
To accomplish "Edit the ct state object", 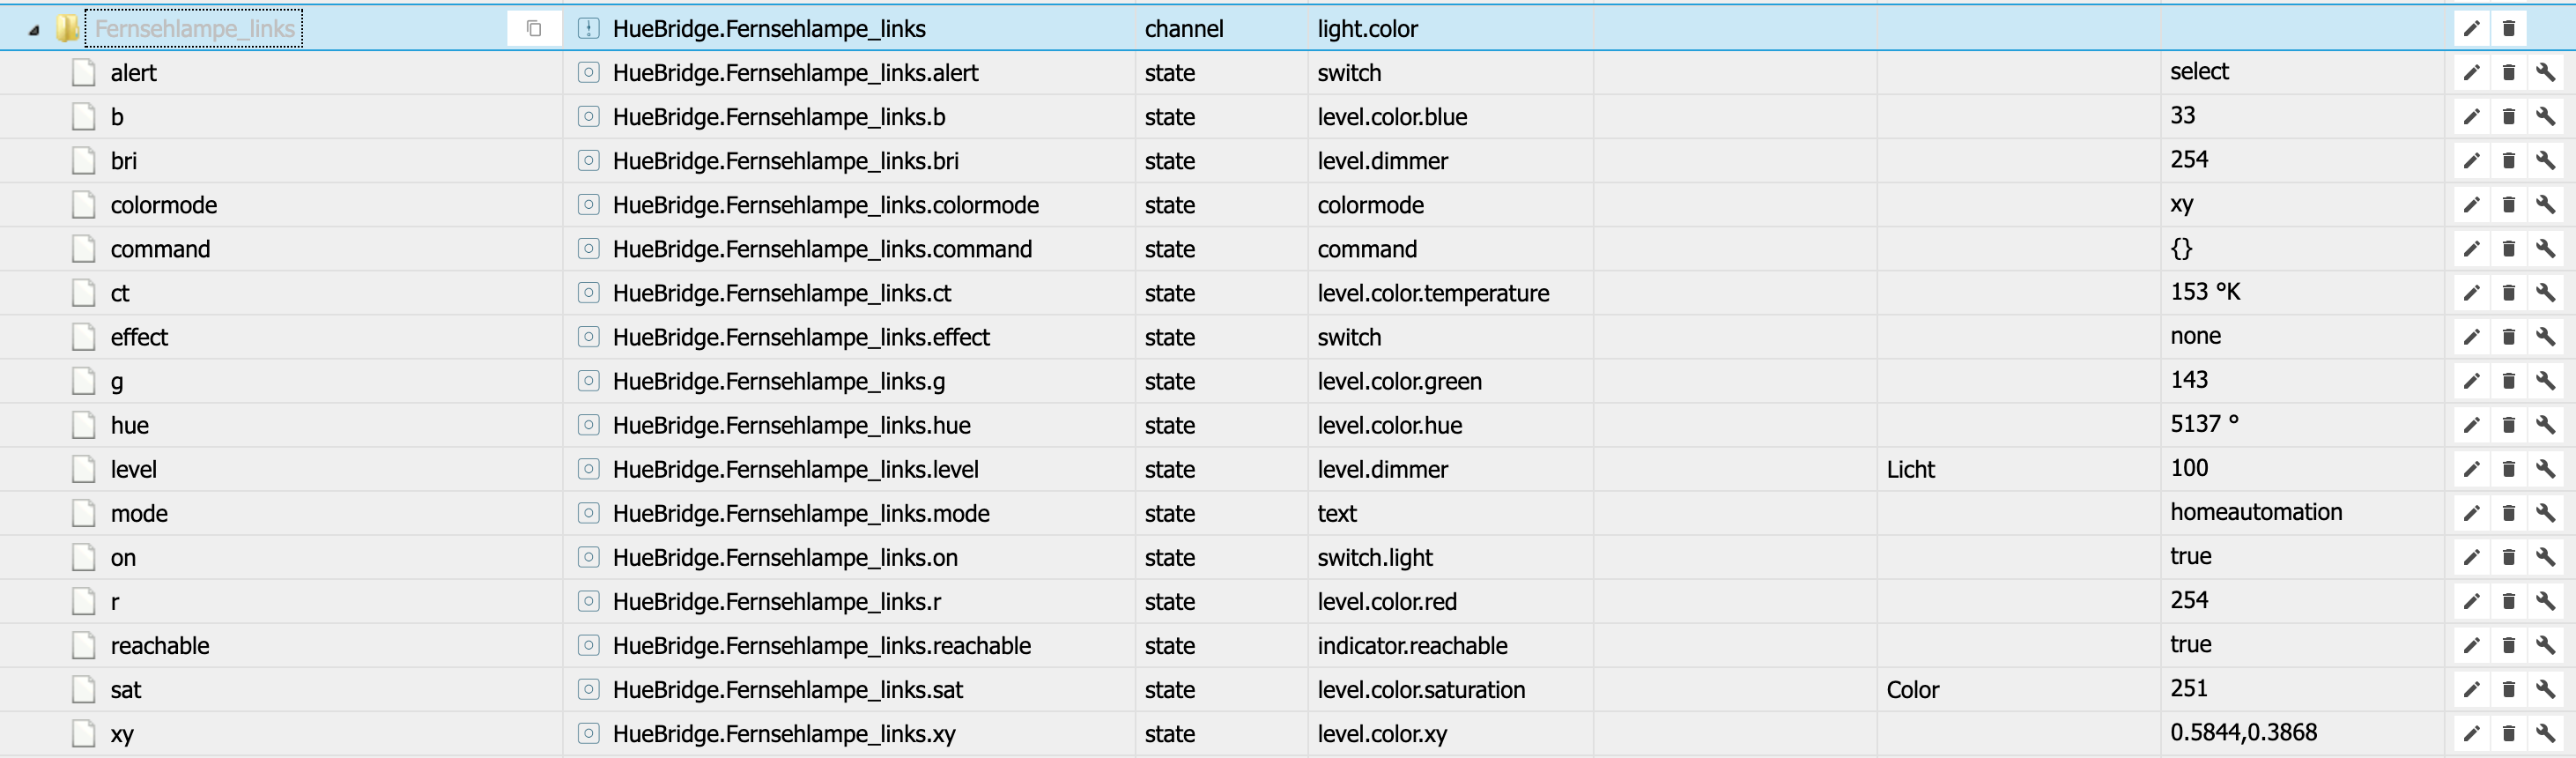I will [2471, 293].
